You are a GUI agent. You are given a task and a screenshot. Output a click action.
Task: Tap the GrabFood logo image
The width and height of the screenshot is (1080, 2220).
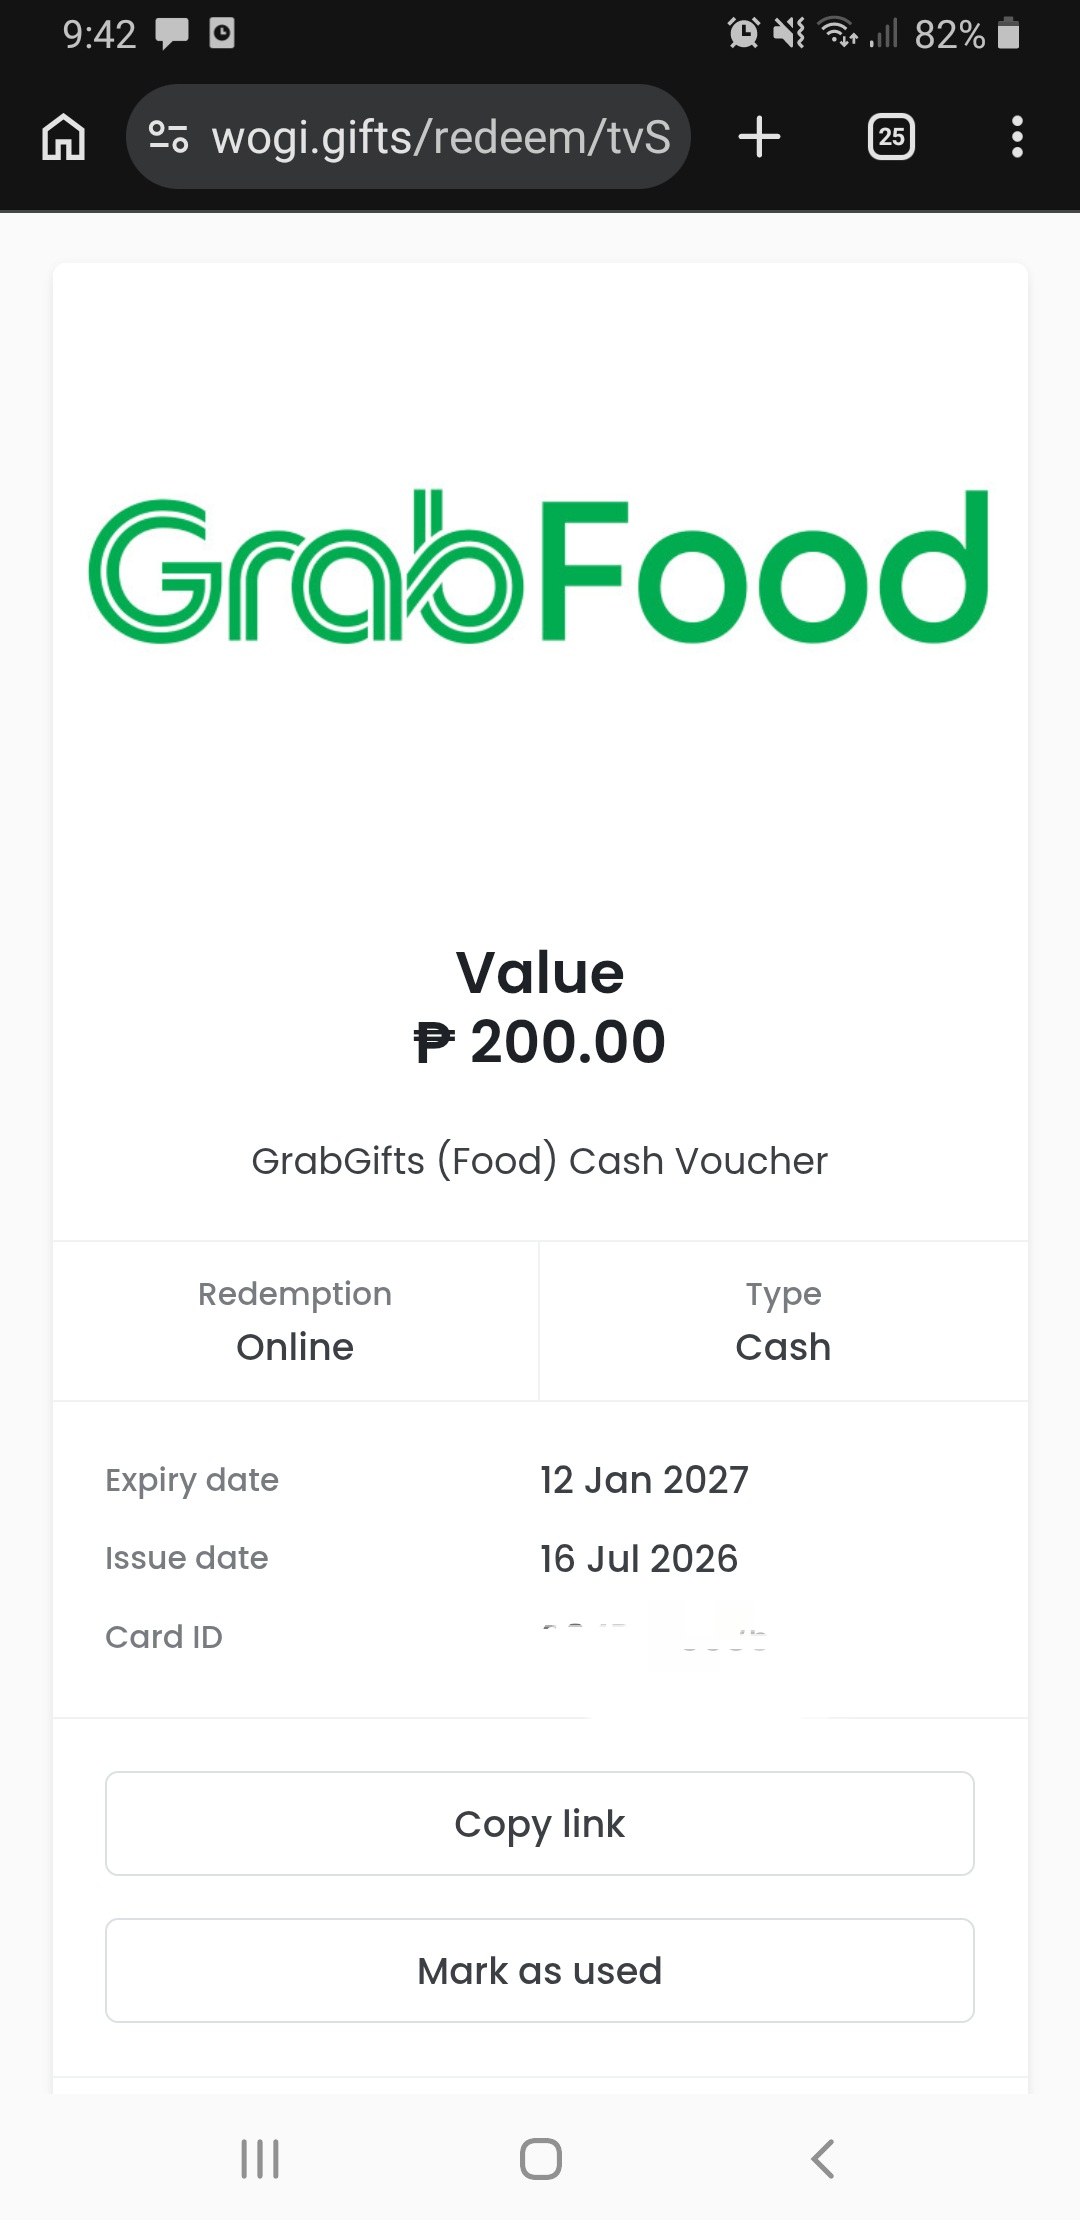click(539, 567)
